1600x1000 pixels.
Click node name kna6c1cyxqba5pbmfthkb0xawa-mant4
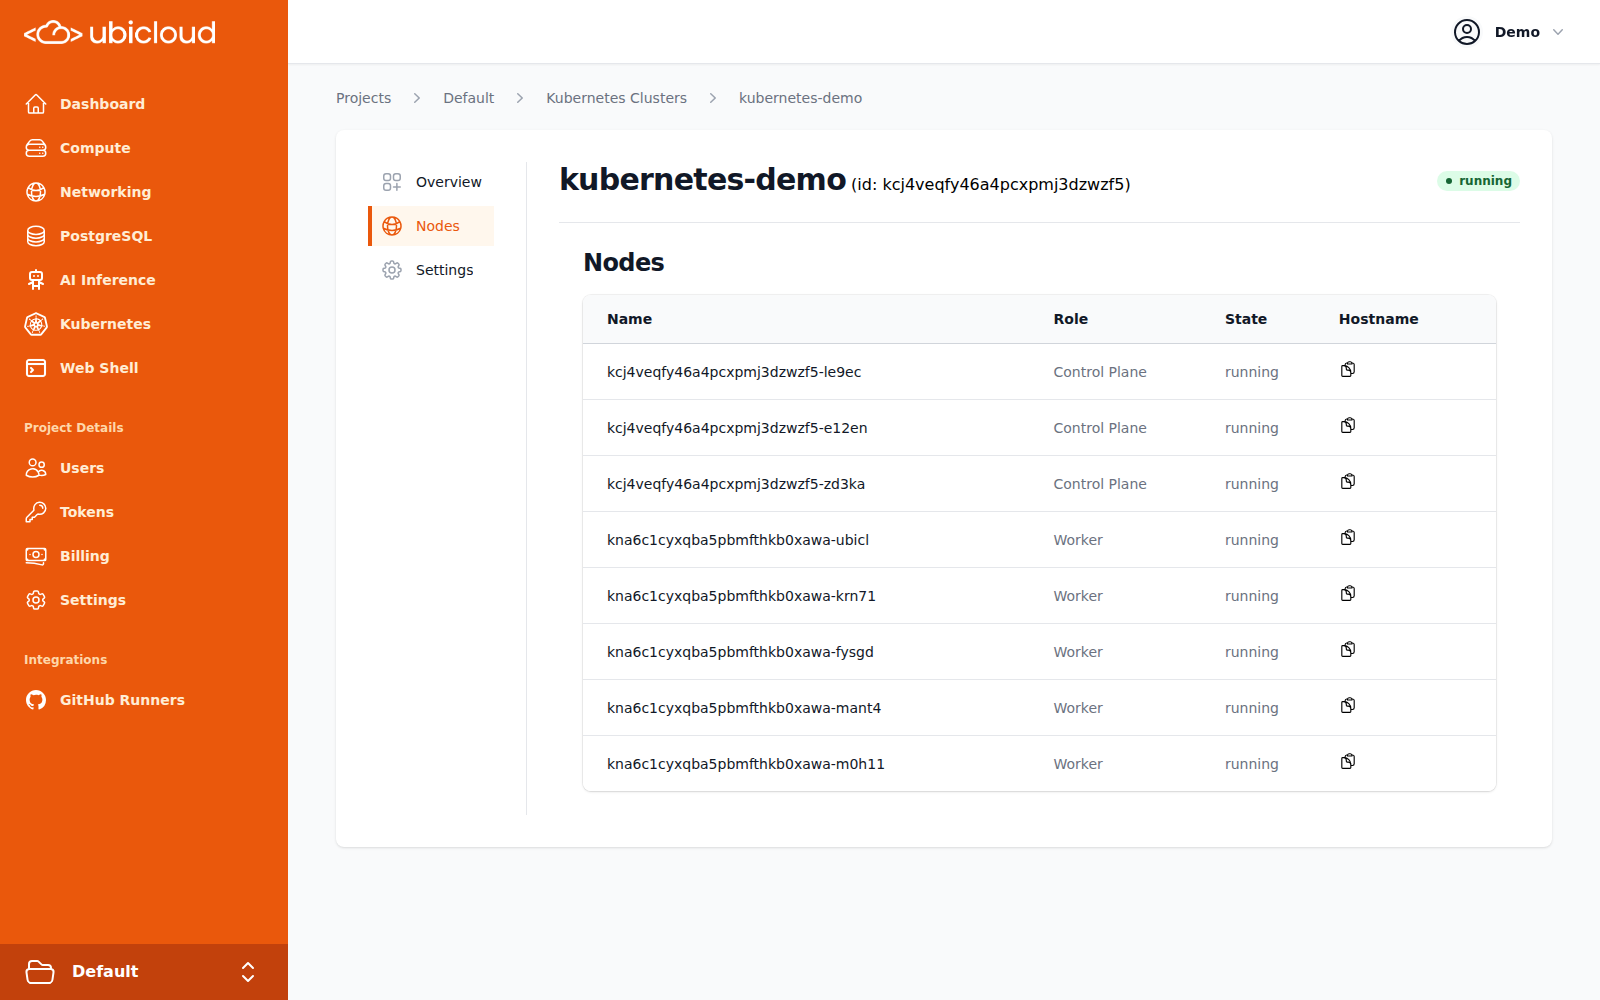click(x=744, y=708)
